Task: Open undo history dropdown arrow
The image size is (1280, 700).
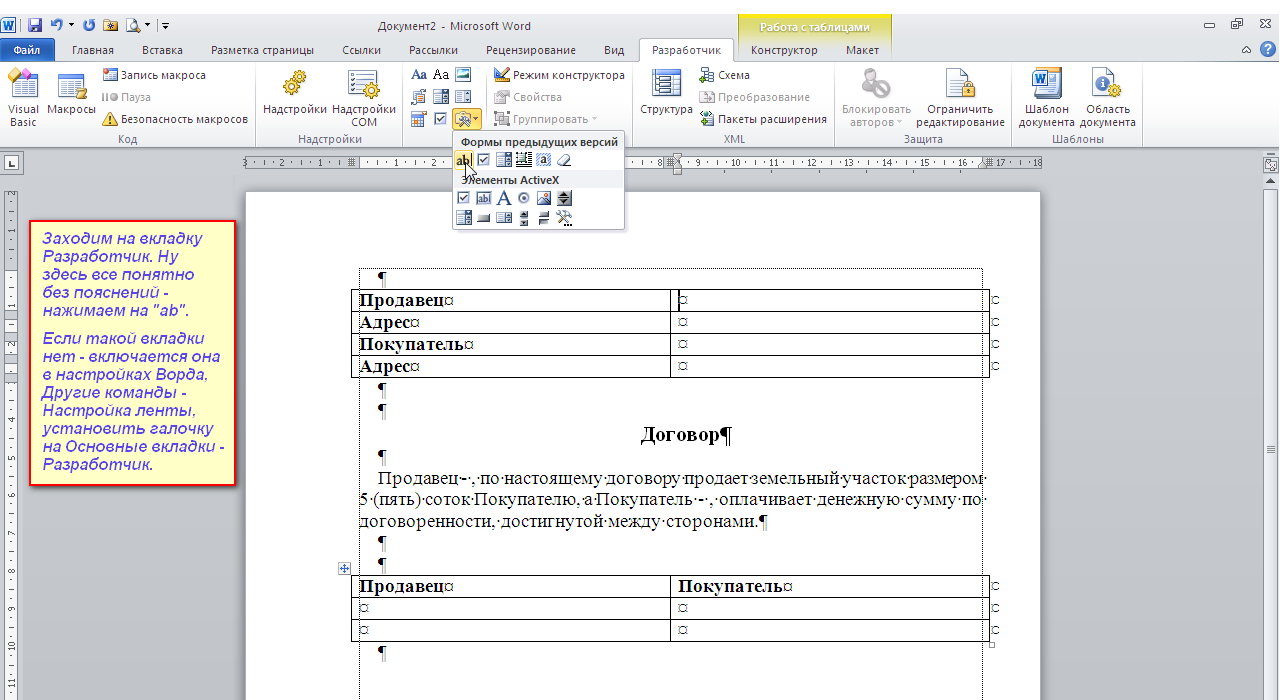Action: [x=71, y=25]
